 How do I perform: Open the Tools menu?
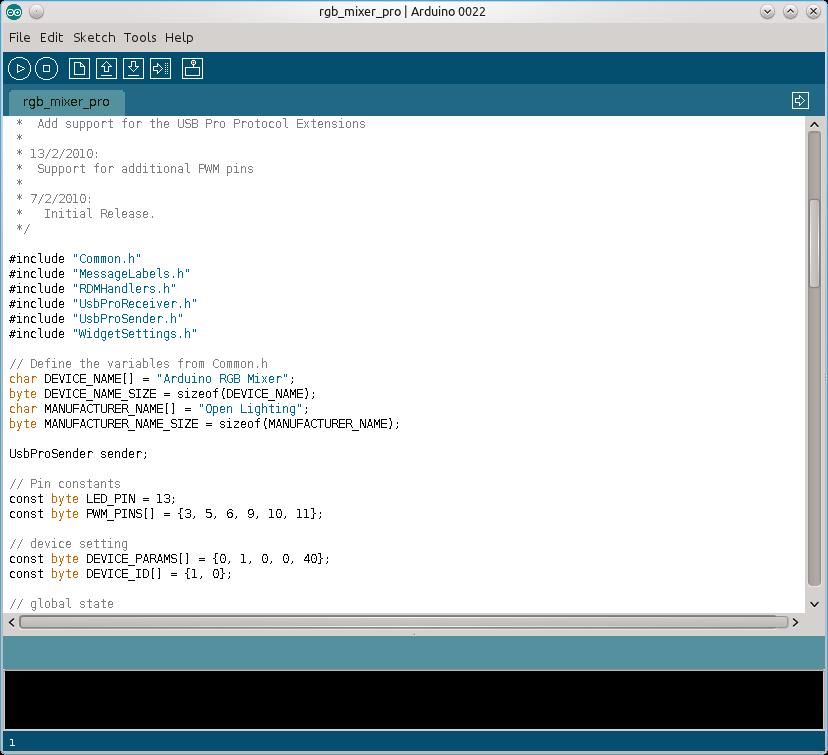click(x=140, y=37)
